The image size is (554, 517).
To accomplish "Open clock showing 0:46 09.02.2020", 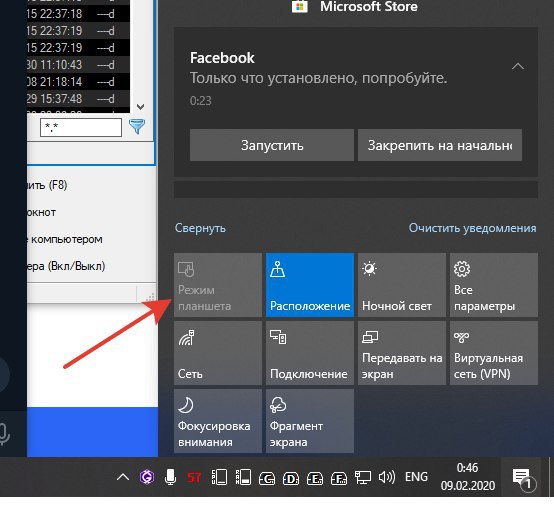I will pos(467,477).
